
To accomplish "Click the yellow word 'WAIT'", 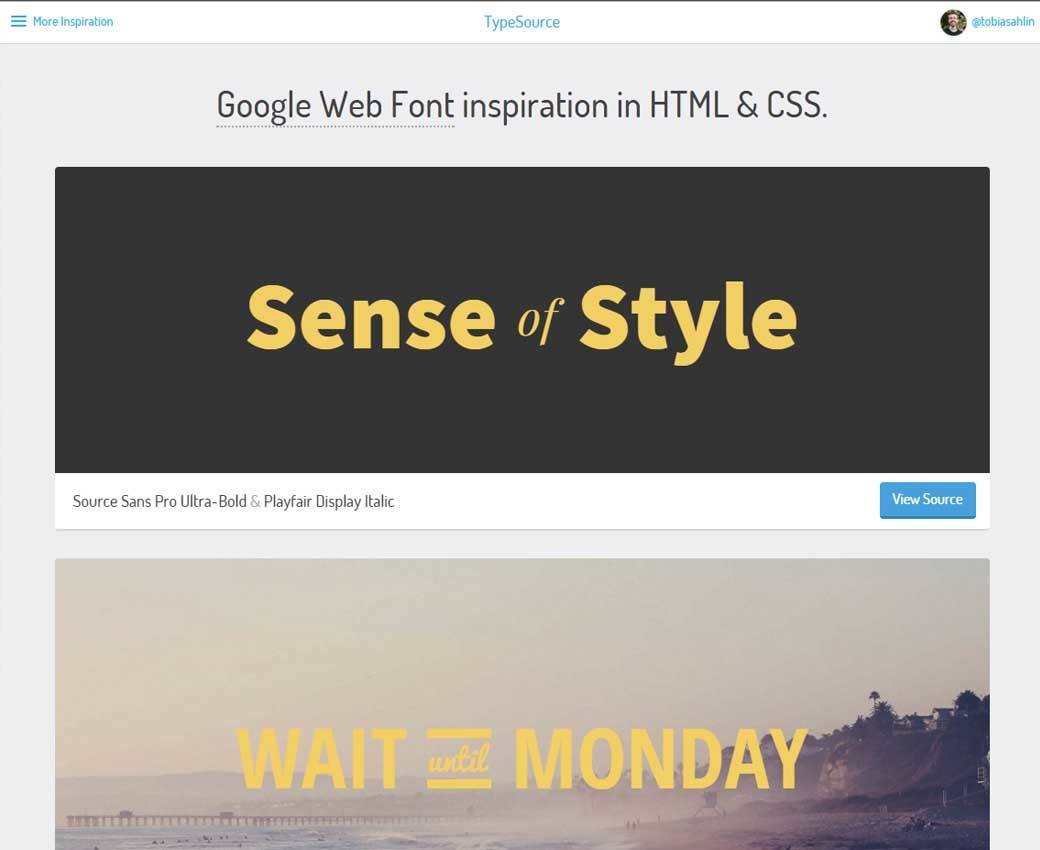I will (x=321, y=760).
